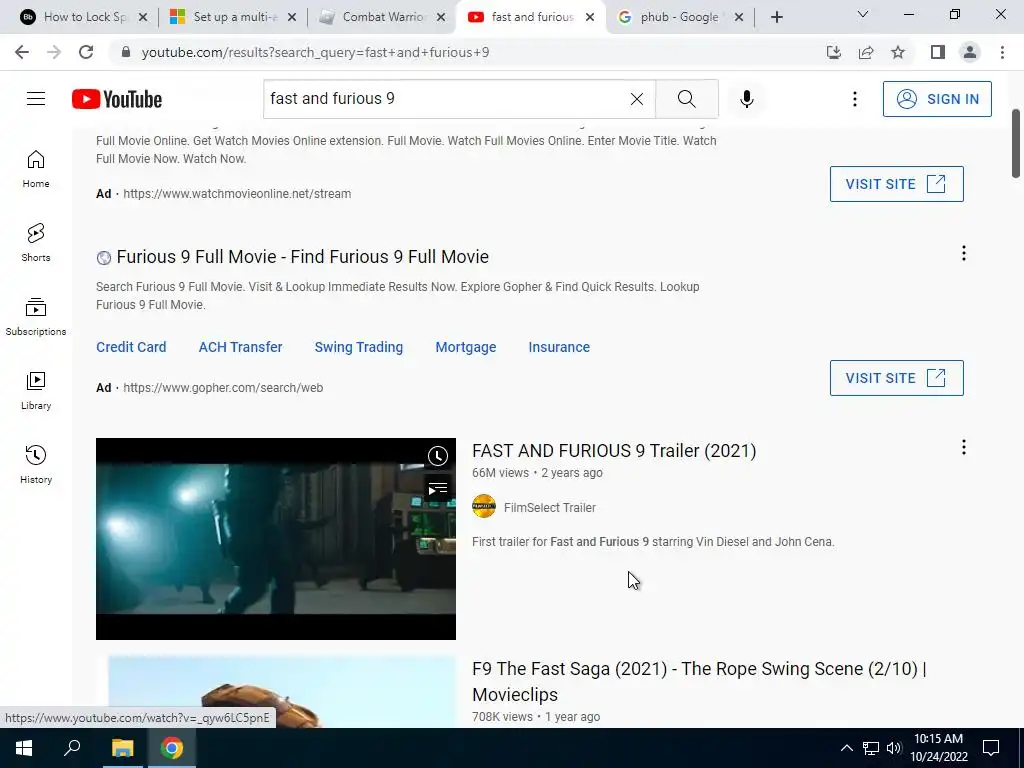
Task: Click the page vertical scrollbar thumb
Action: (x=1016, y=143)
